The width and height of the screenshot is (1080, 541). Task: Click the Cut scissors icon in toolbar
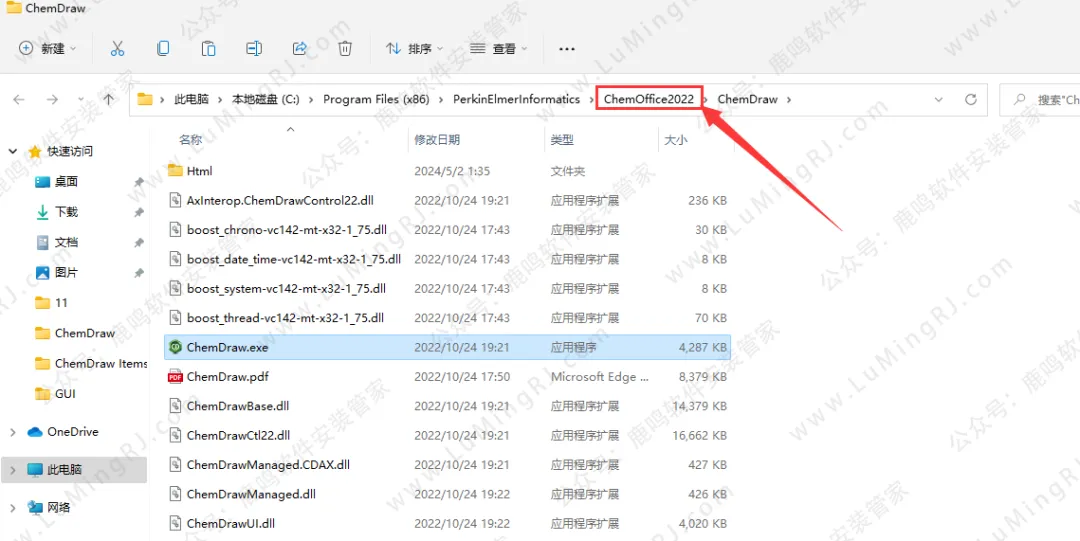117,48
